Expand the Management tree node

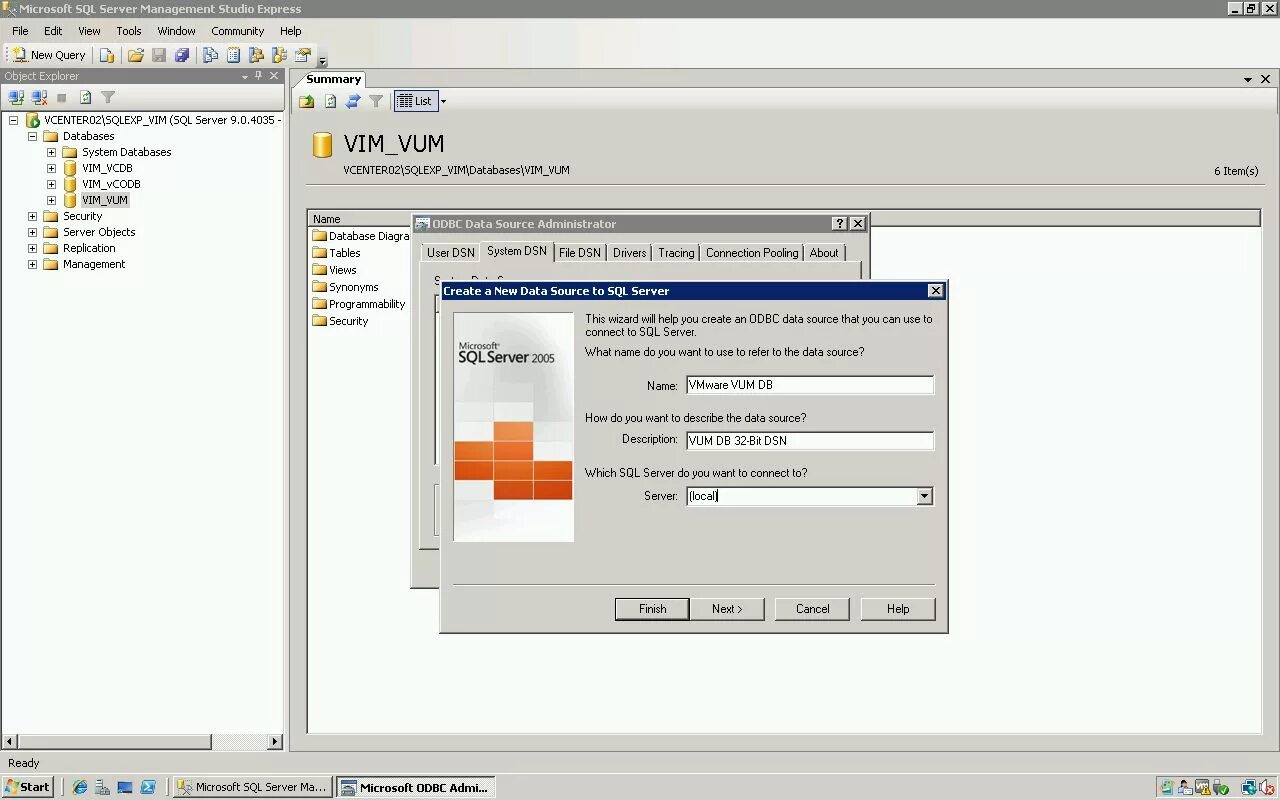[x=32, y=264]
